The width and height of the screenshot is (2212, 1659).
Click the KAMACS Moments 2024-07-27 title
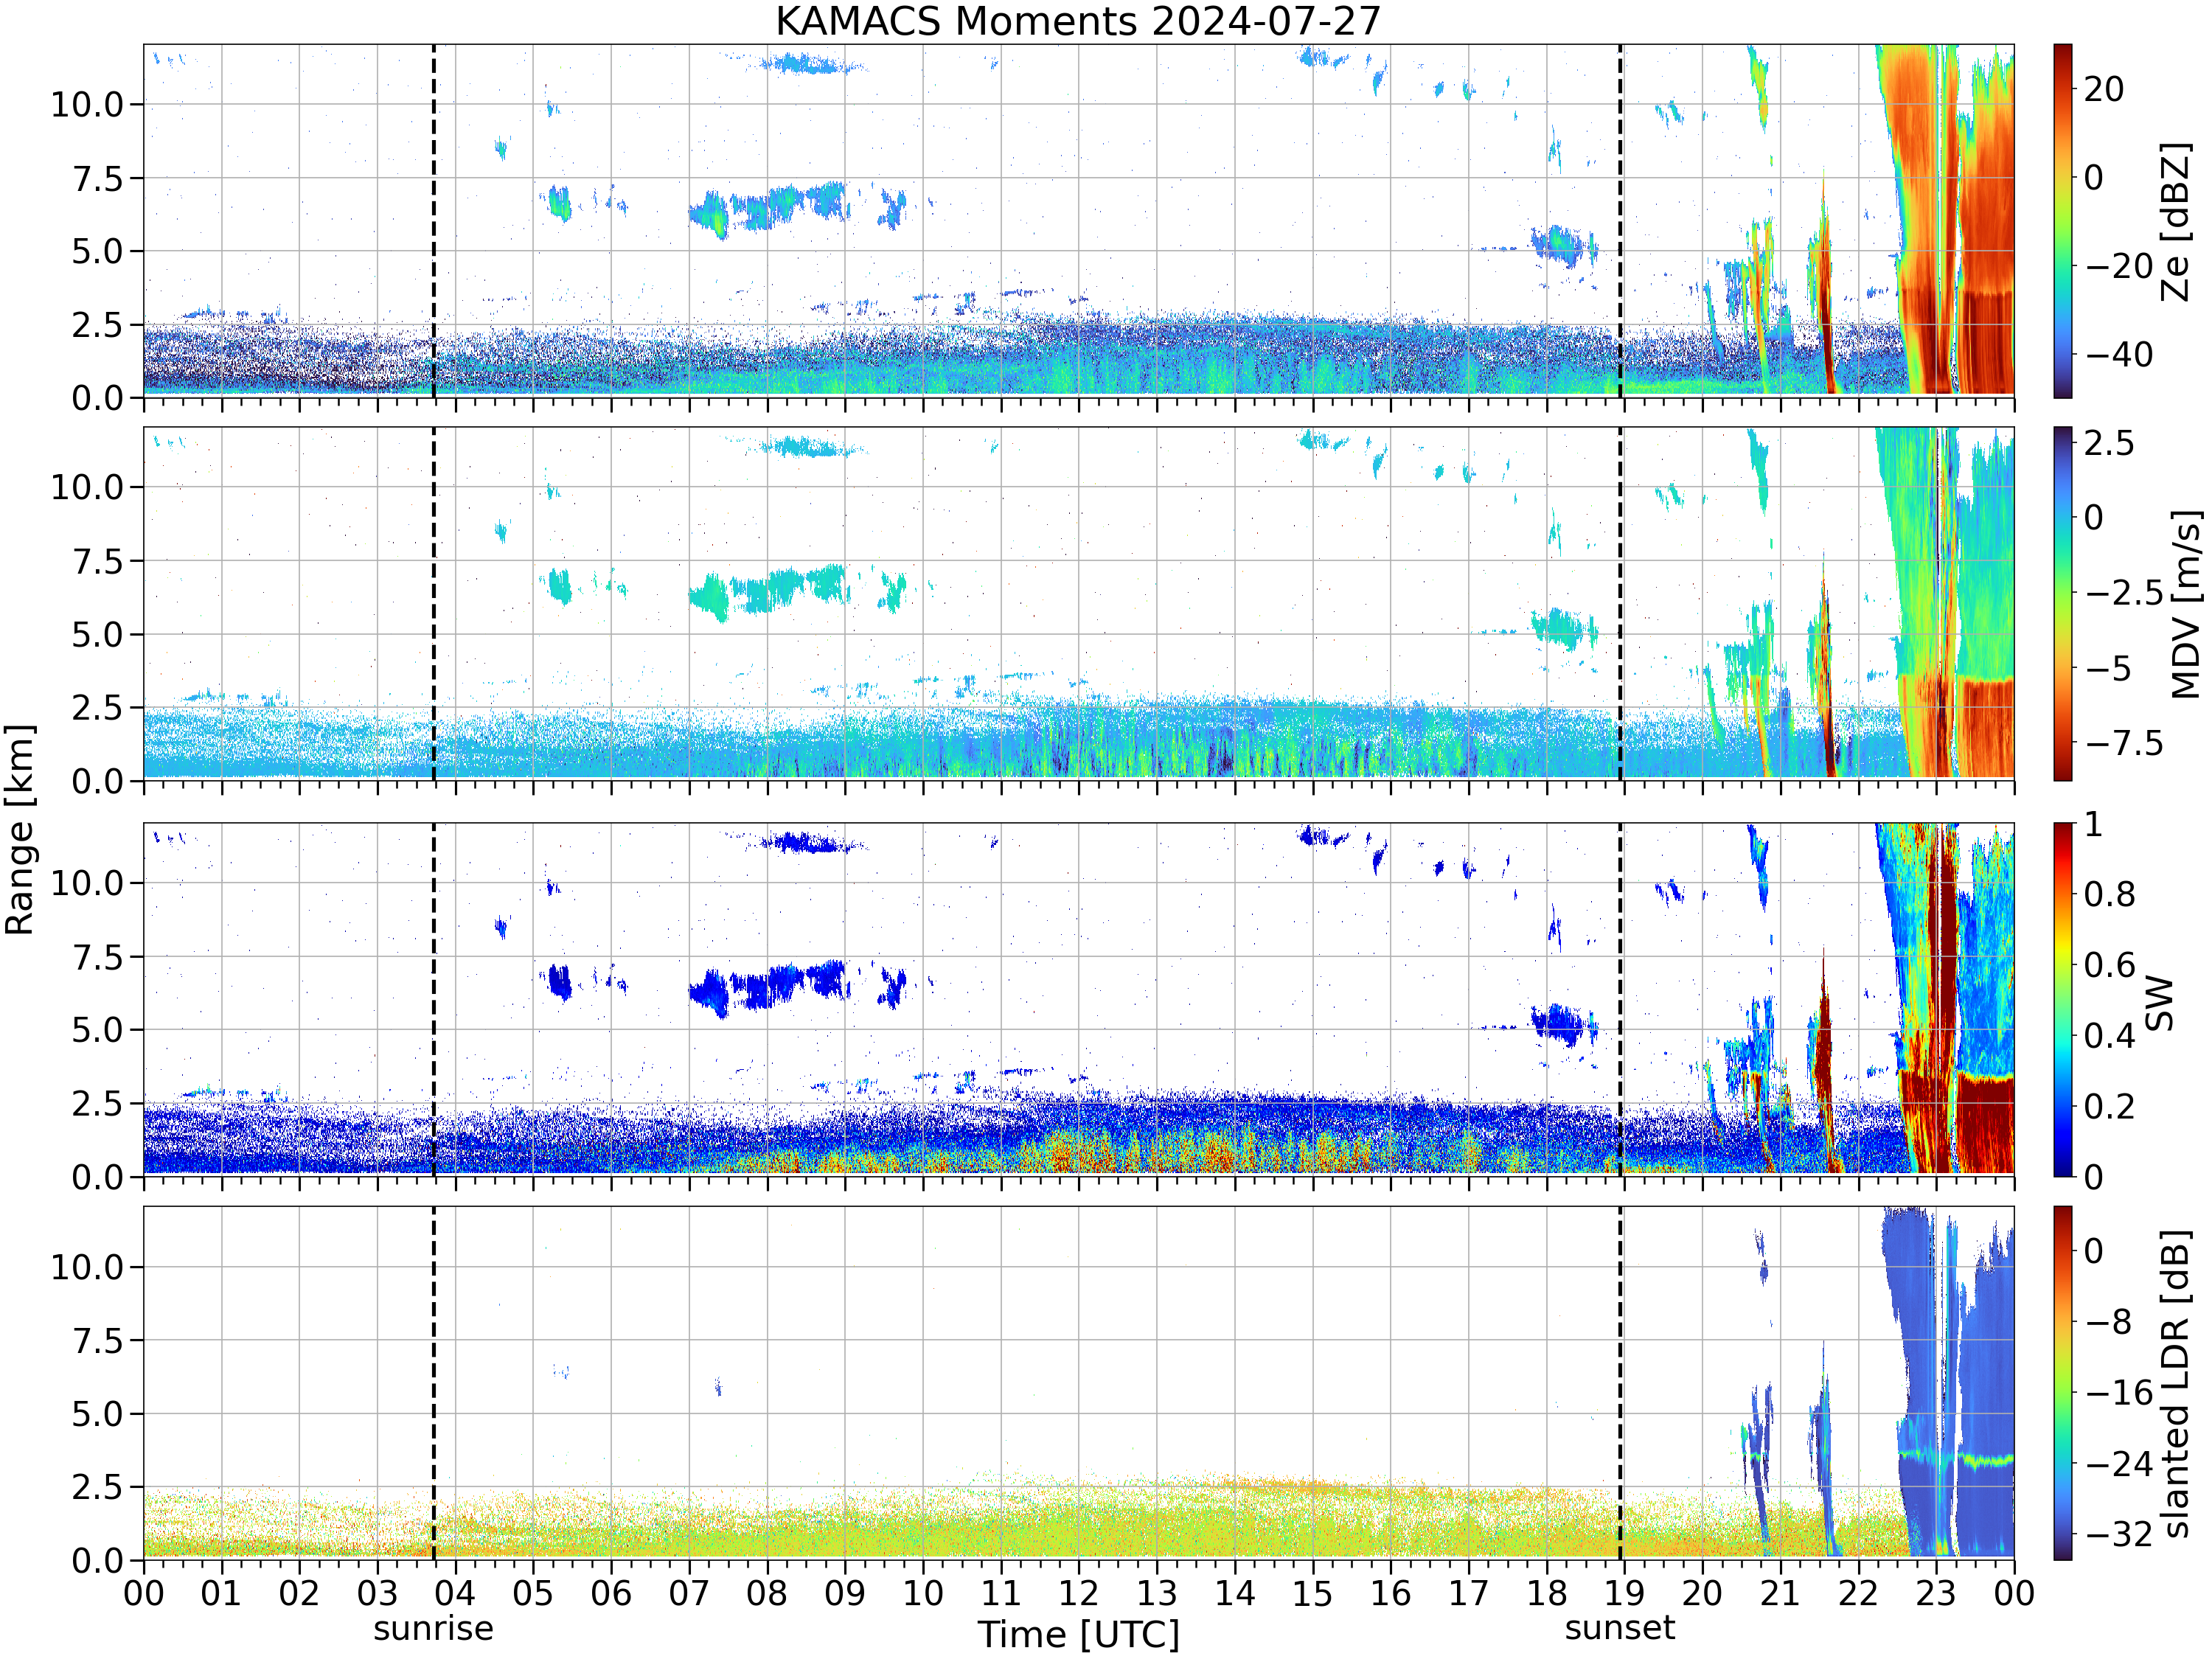click(1078, 21)
